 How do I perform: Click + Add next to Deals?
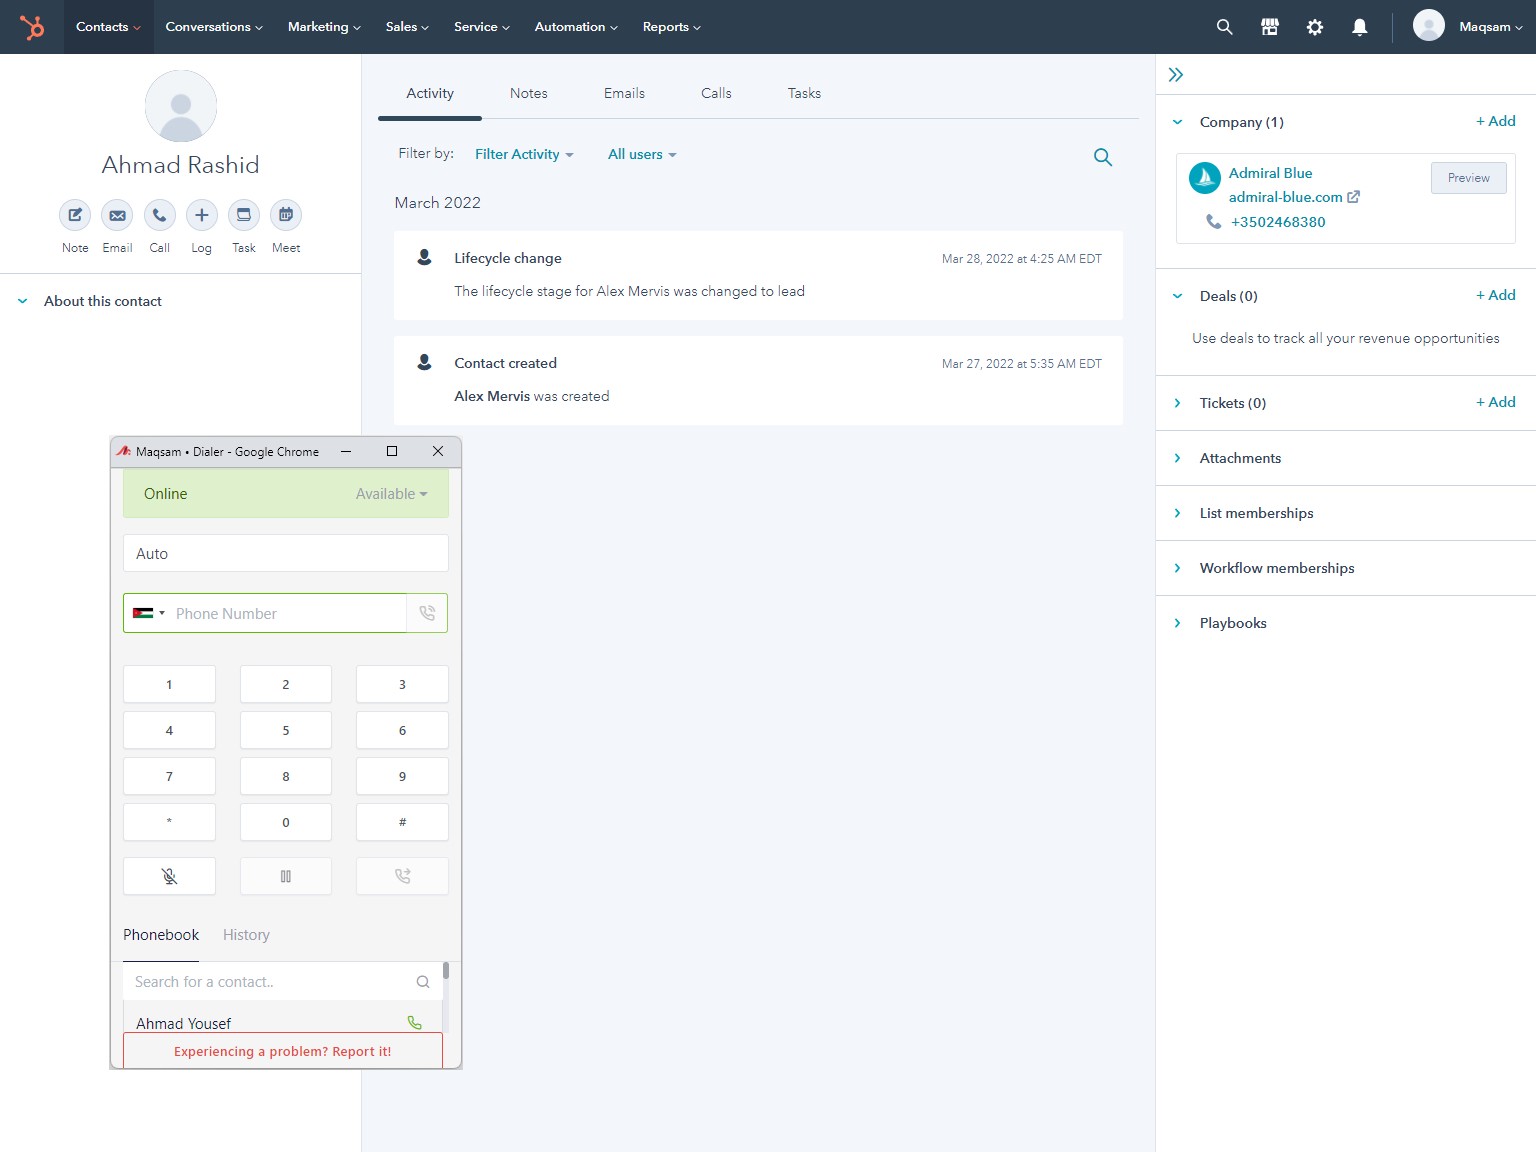pyautogui.click(x=1496, y=295)
